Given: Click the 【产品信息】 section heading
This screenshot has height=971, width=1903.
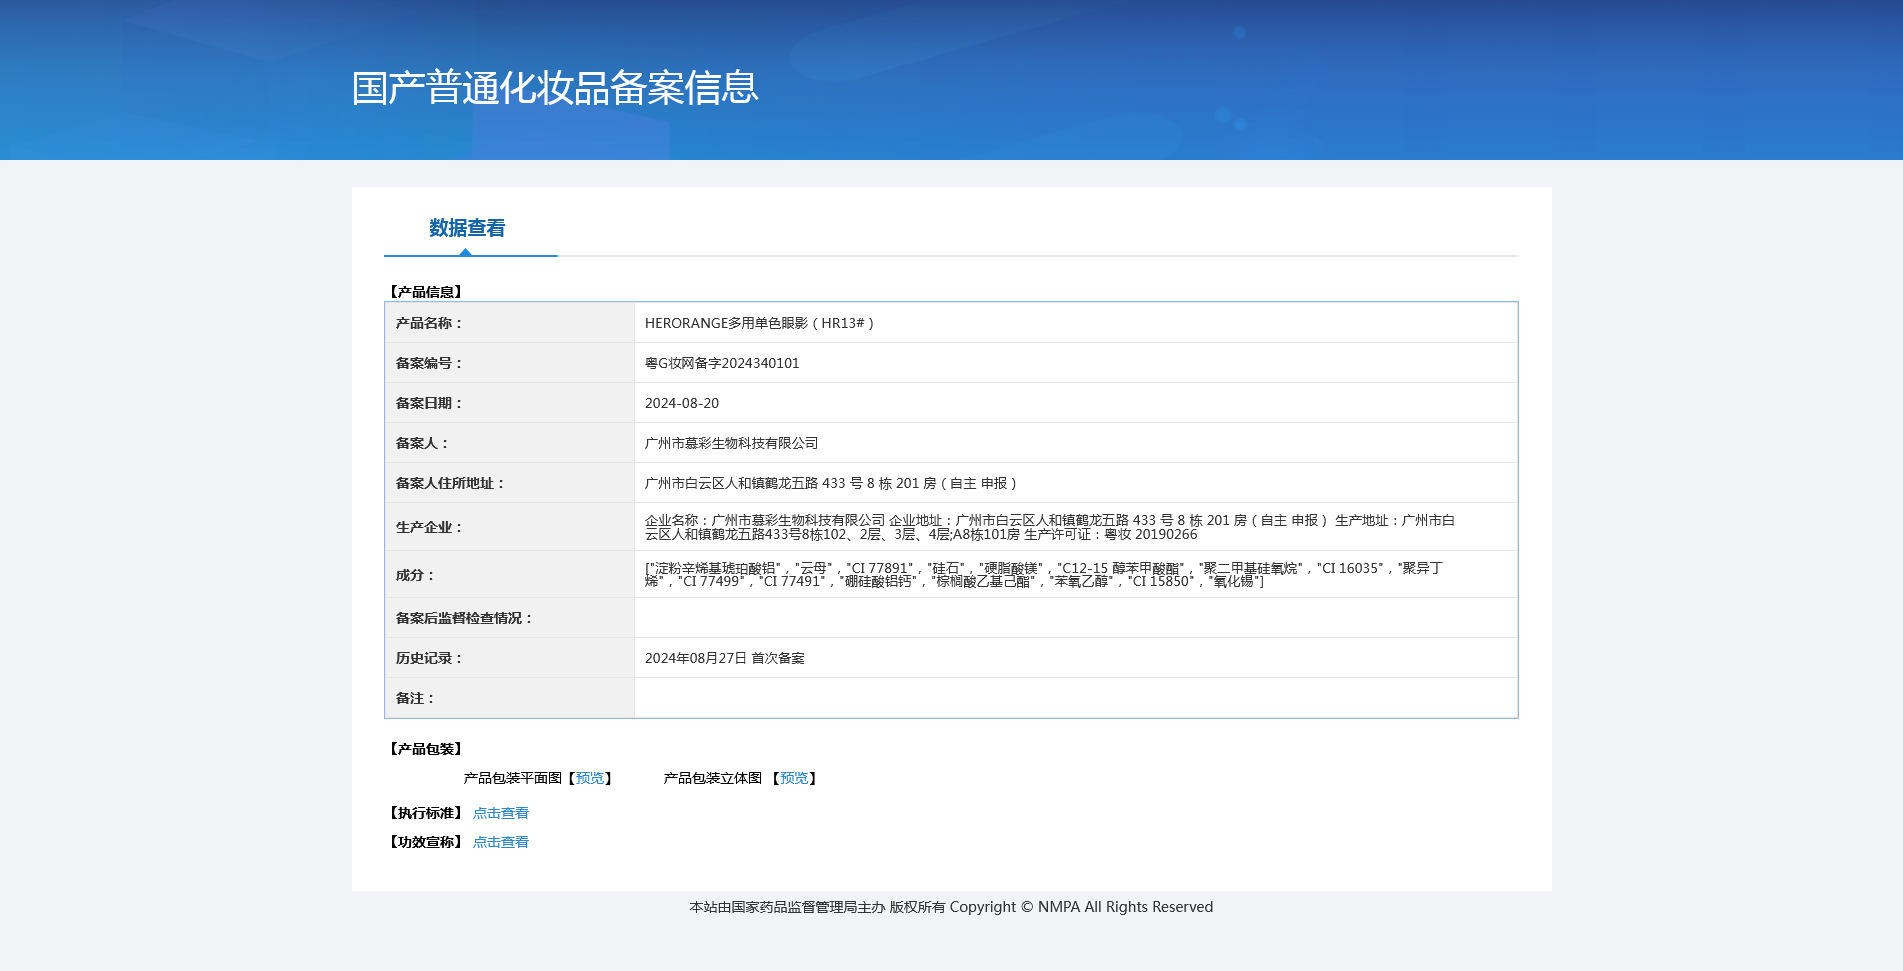Looking at the screenshot, I should (x=426, y=292).
